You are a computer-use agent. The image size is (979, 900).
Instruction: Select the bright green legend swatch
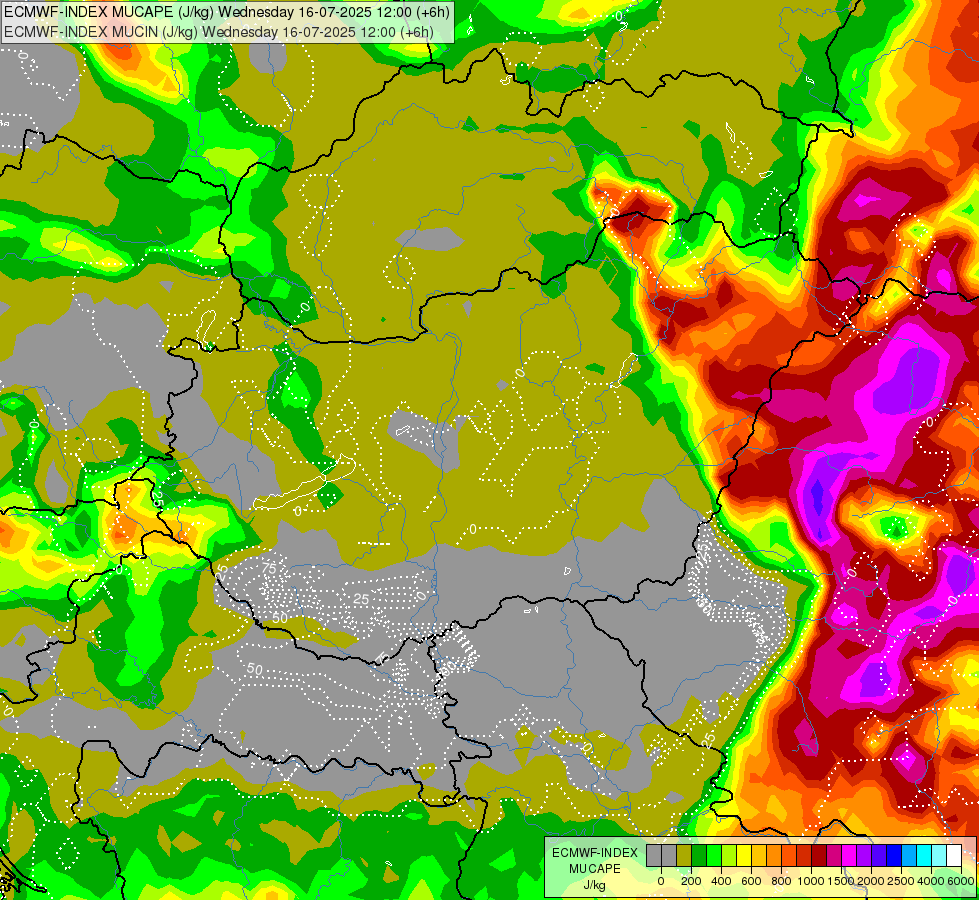(x=714, y=855)
